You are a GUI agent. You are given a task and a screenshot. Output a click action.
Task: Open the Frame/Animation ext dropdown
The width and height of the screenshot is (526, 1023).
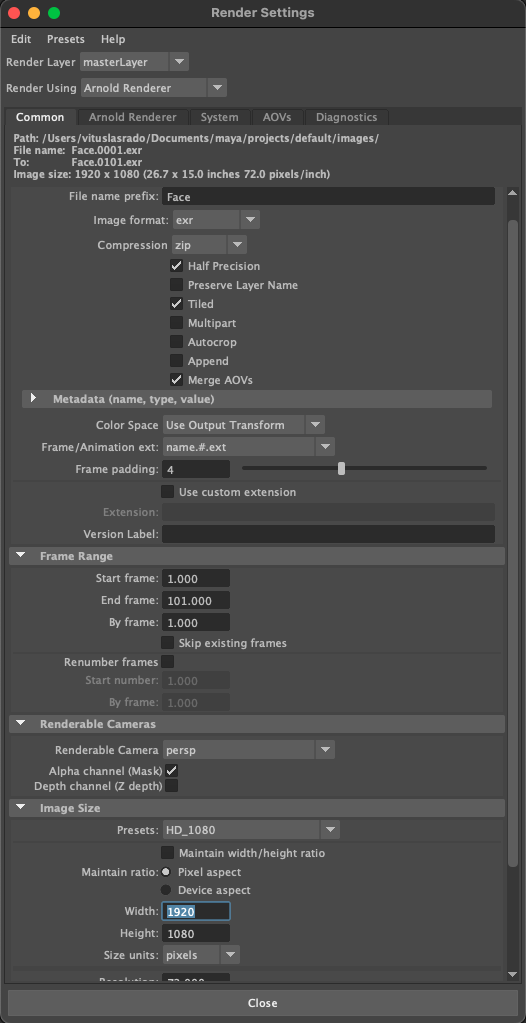[249, 448]
